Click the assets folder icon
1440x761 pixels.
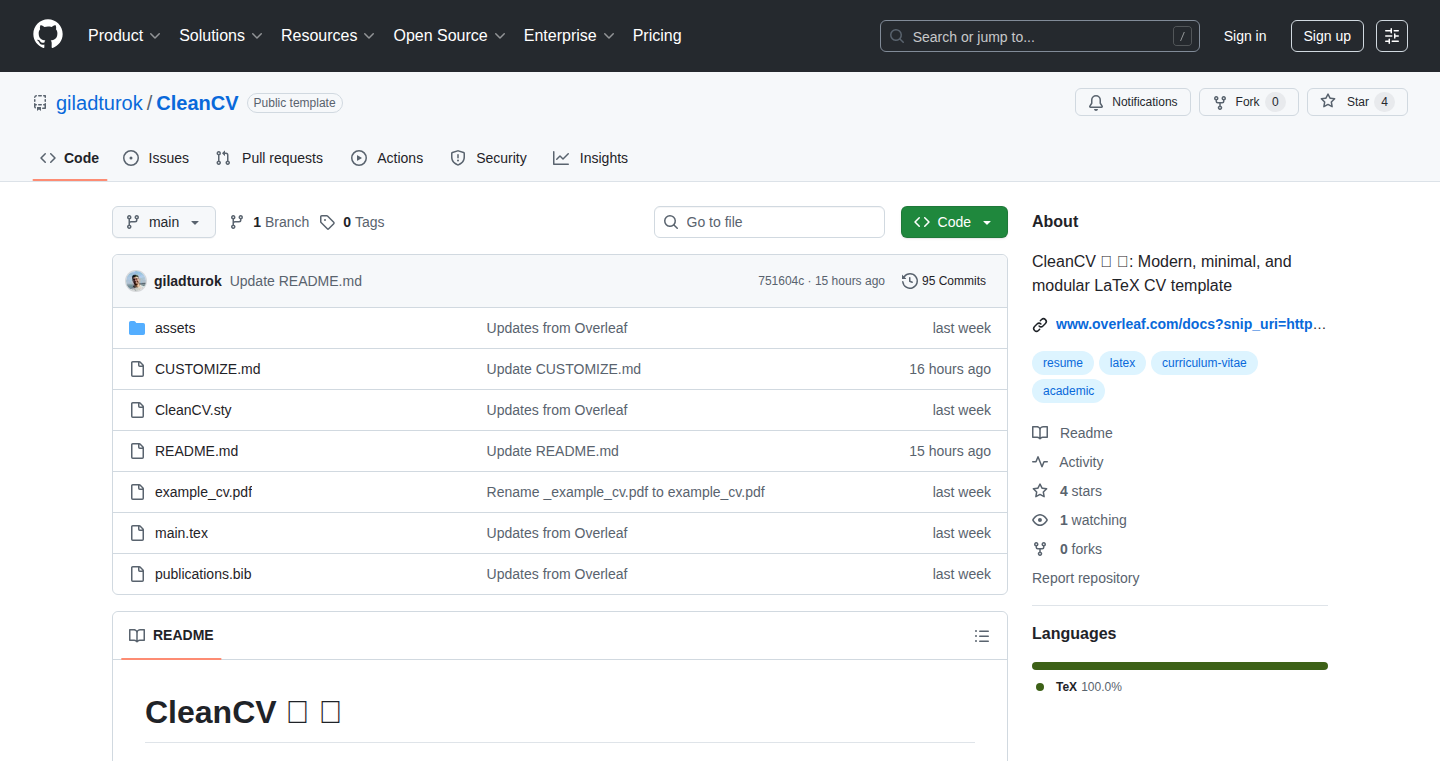137,328
